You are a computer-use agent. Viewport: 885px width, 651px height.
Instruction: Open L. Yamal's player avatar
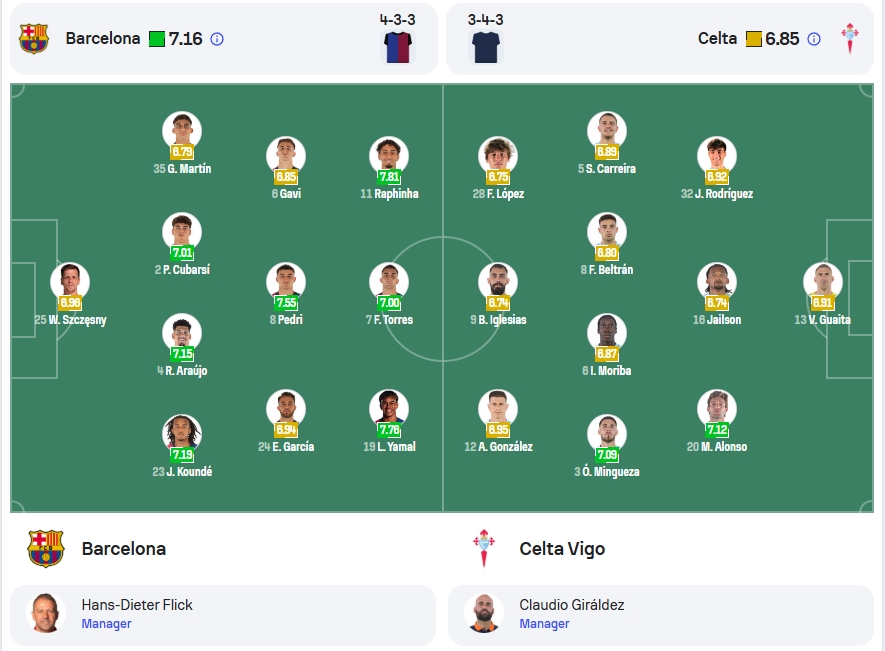tap(389, 409)
